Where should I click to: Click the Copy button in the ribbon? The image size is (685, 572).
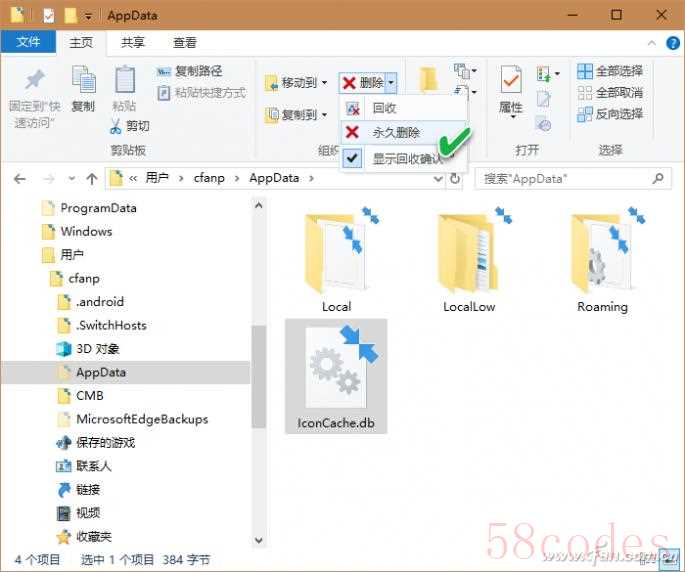point(83,89)
